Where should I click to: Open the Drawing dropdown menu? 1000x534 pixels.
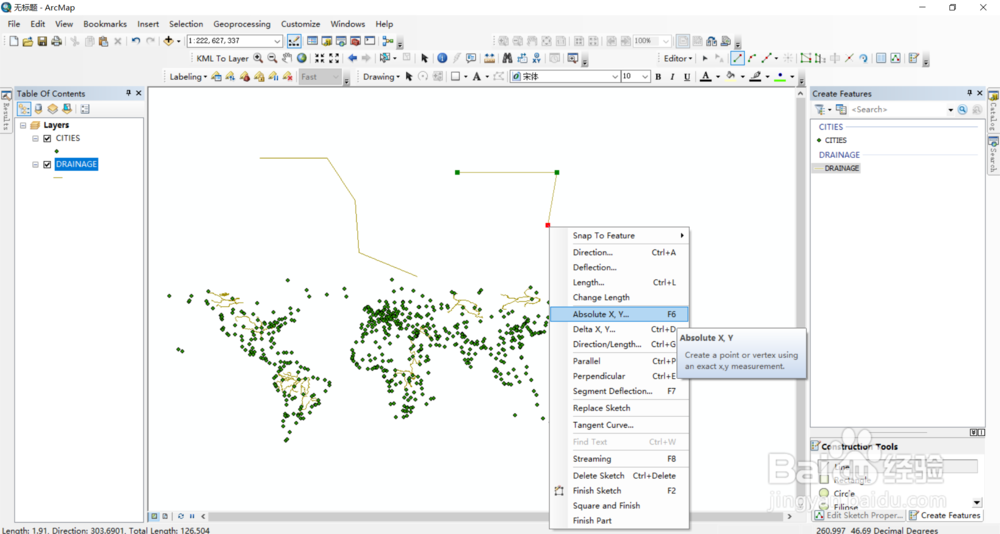point(381,77)
